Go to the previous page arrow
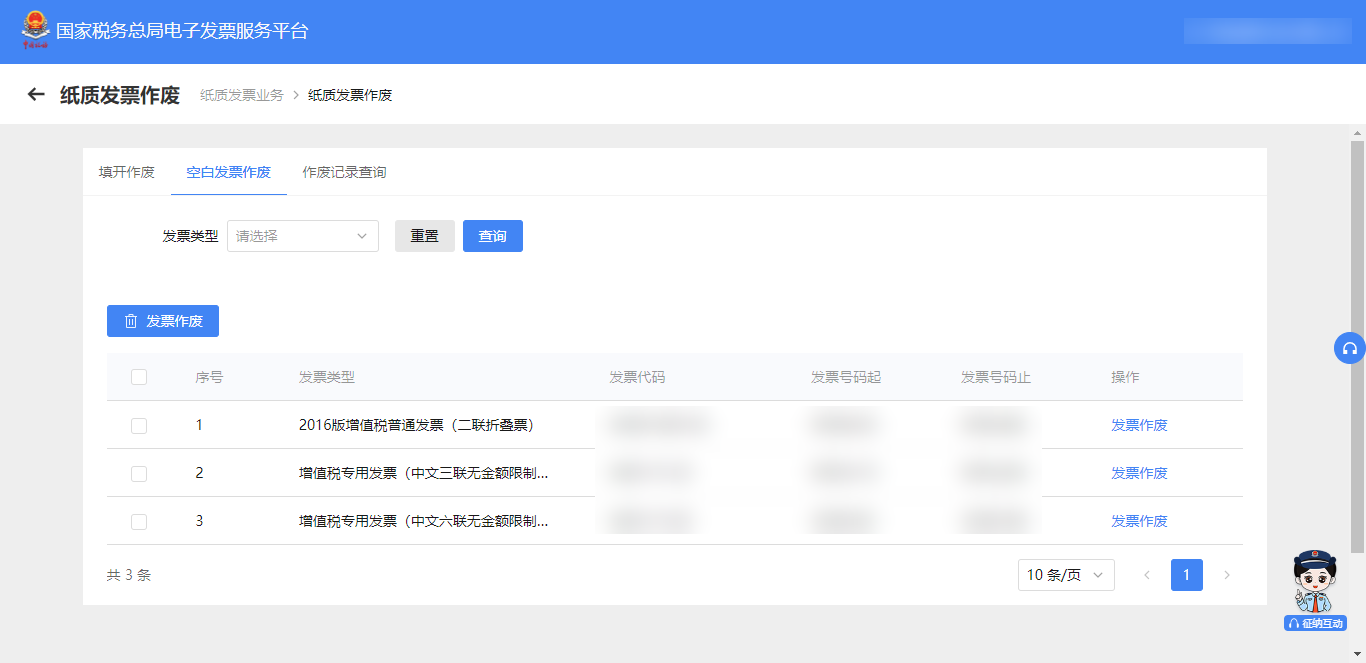This screenshot has width=1366, height=663. 1147,575
